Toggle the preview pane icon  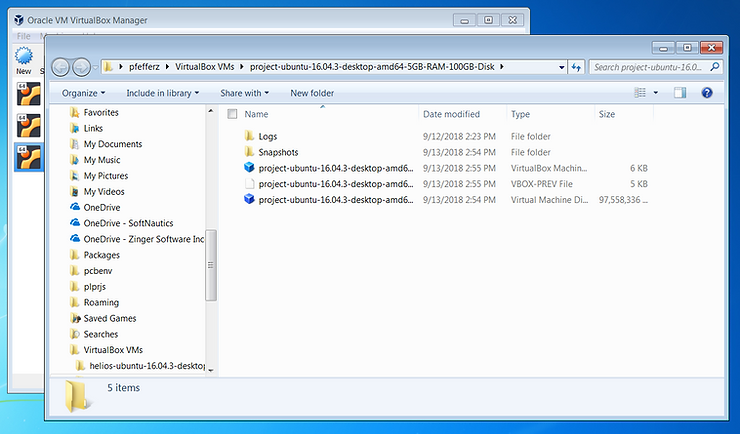click(x=680, y=92)
